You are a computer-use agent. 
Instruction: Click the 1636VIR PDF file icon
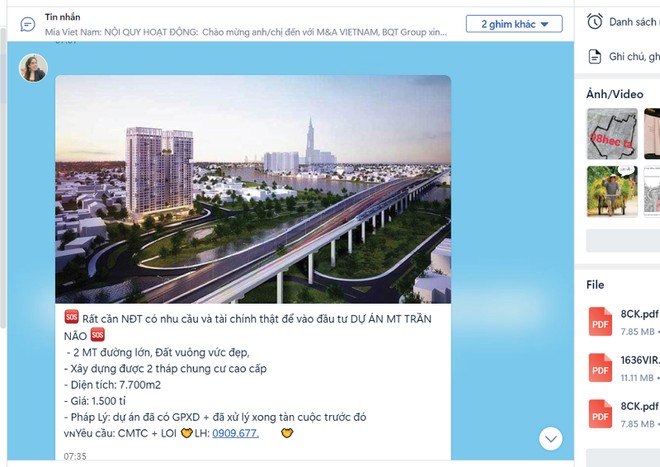pyautogui.click(x=600, y=367)
